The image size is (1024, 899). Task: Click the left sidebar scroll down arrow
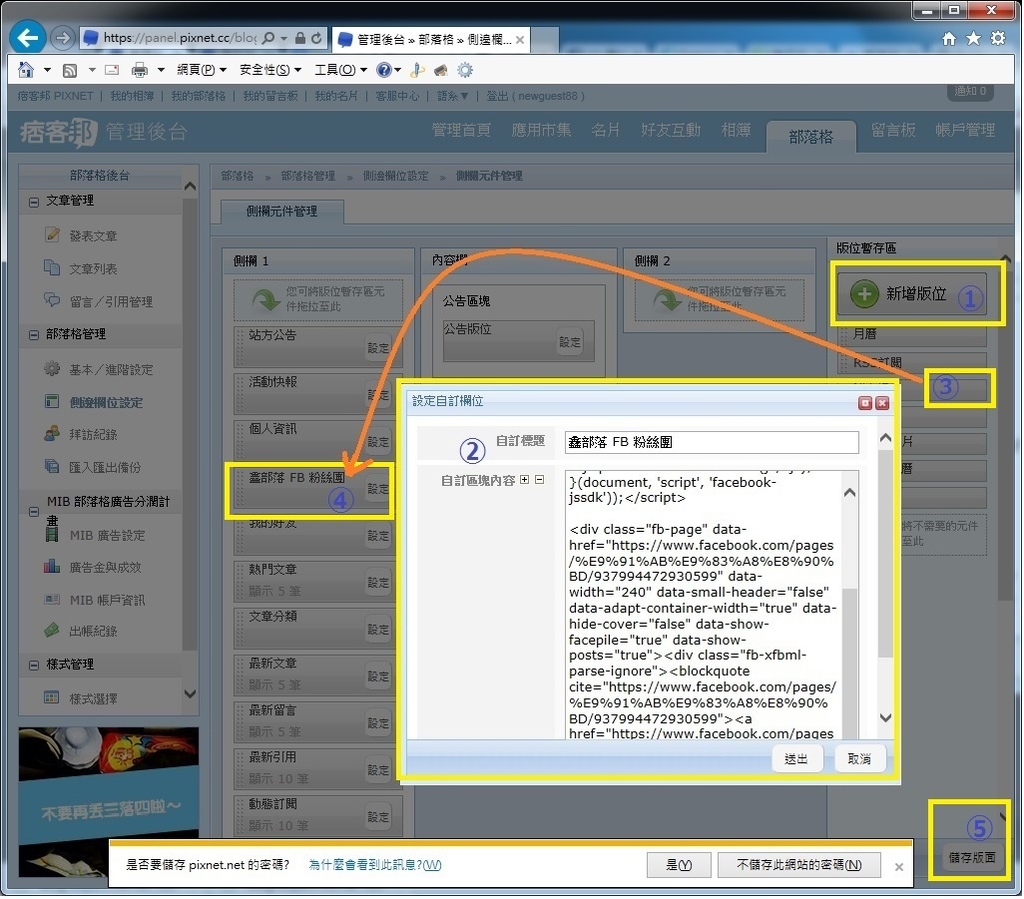(190, 695)
